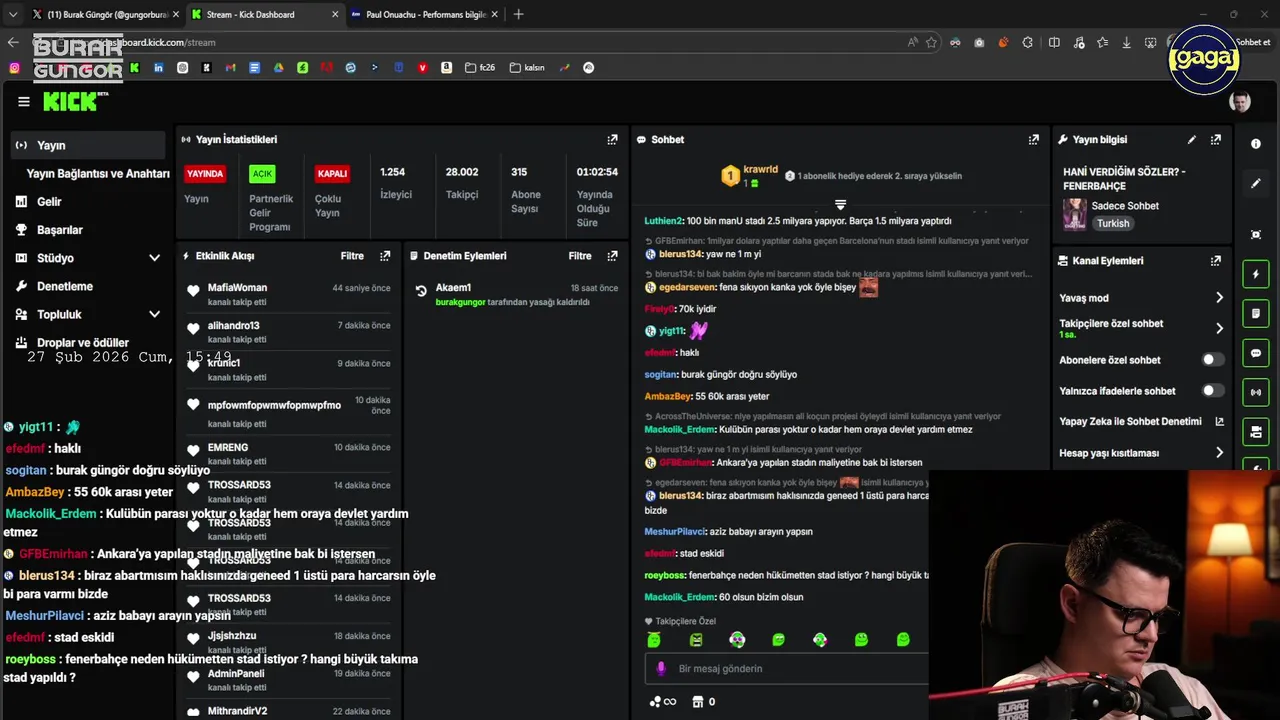Open profile avatar at top right
This screenshot has height=720, width=1280.
(1240, 102)
